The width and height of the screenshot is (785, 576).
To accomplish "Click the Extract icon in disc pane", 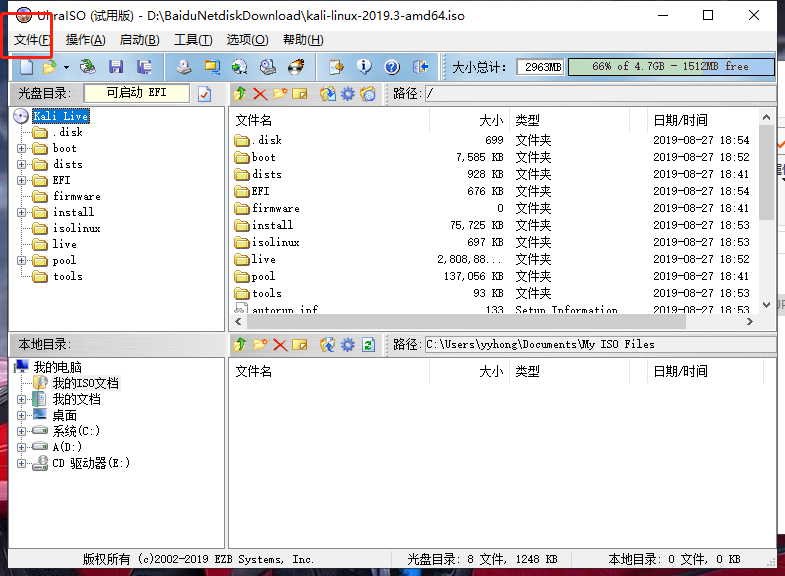I will click(328, 94).
